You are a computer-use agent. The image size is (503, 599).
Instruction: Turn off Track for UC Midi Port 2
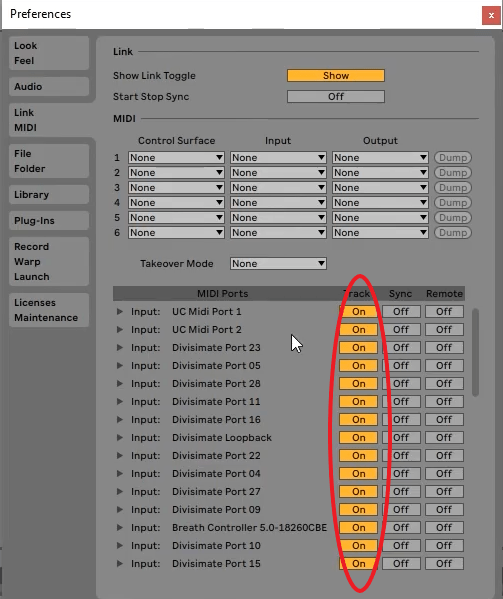[x=358, y=330]
